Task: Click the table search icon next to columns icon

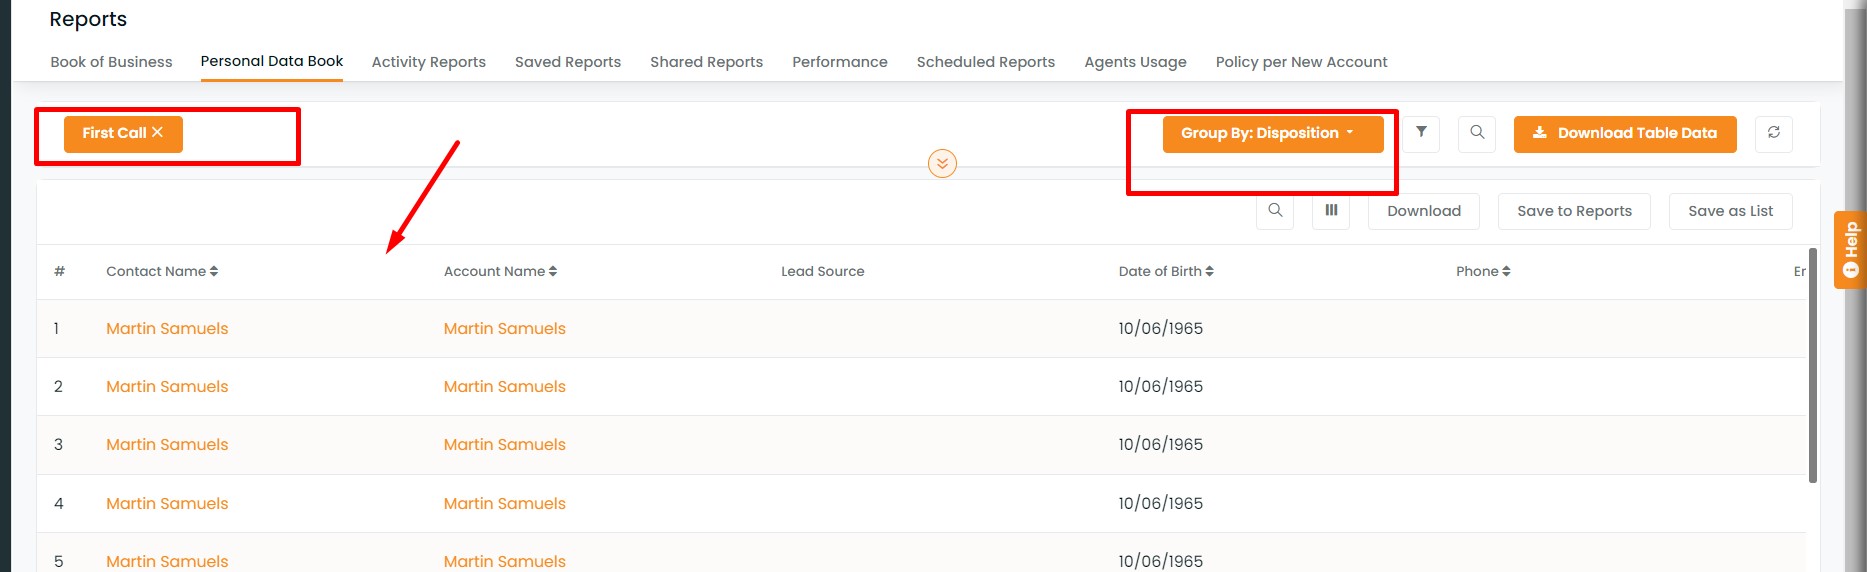Action: [x=1275, y=211]
